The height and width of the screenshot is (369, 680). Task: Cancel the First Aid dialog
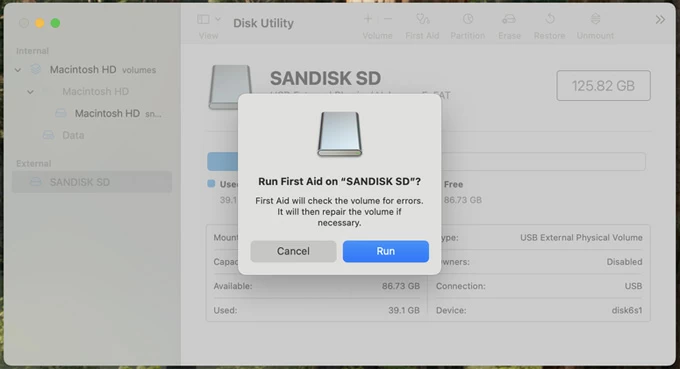293,251
